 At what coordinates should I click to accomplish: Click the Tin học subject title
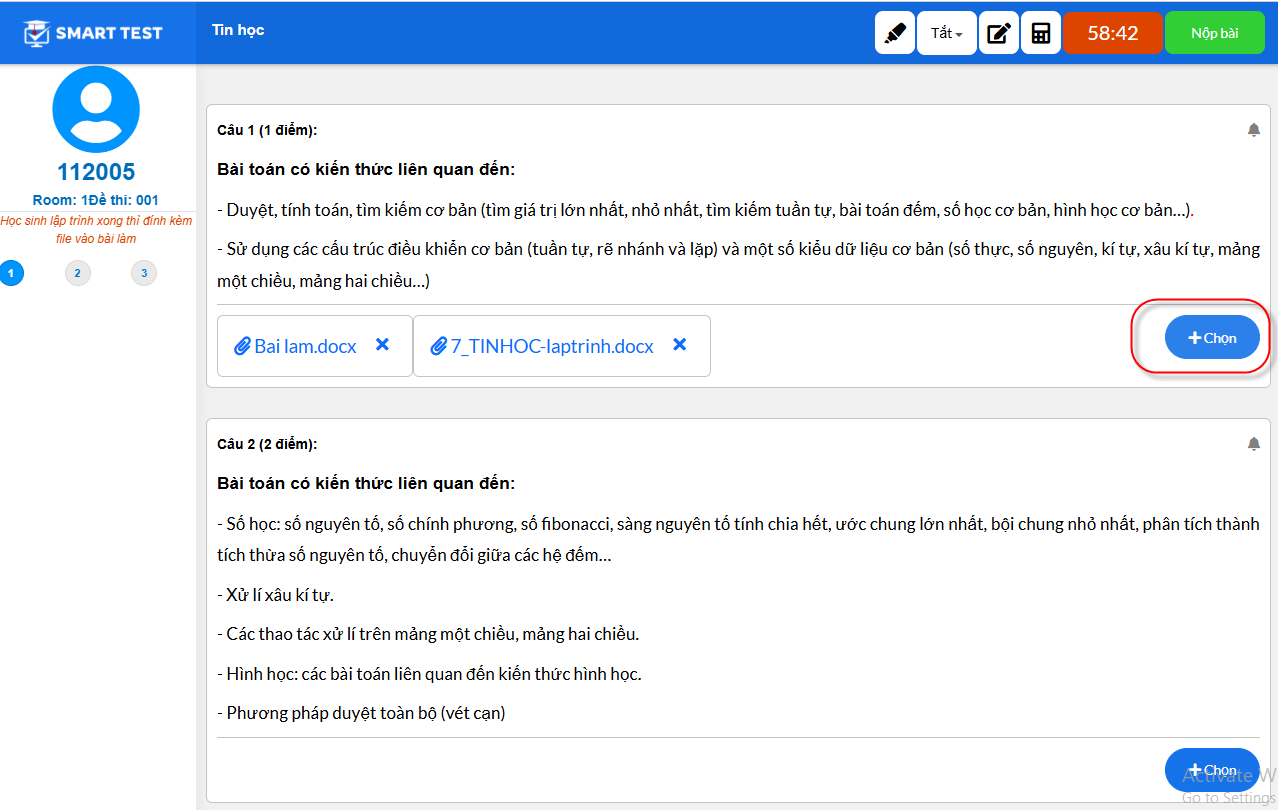coord(238,30)
